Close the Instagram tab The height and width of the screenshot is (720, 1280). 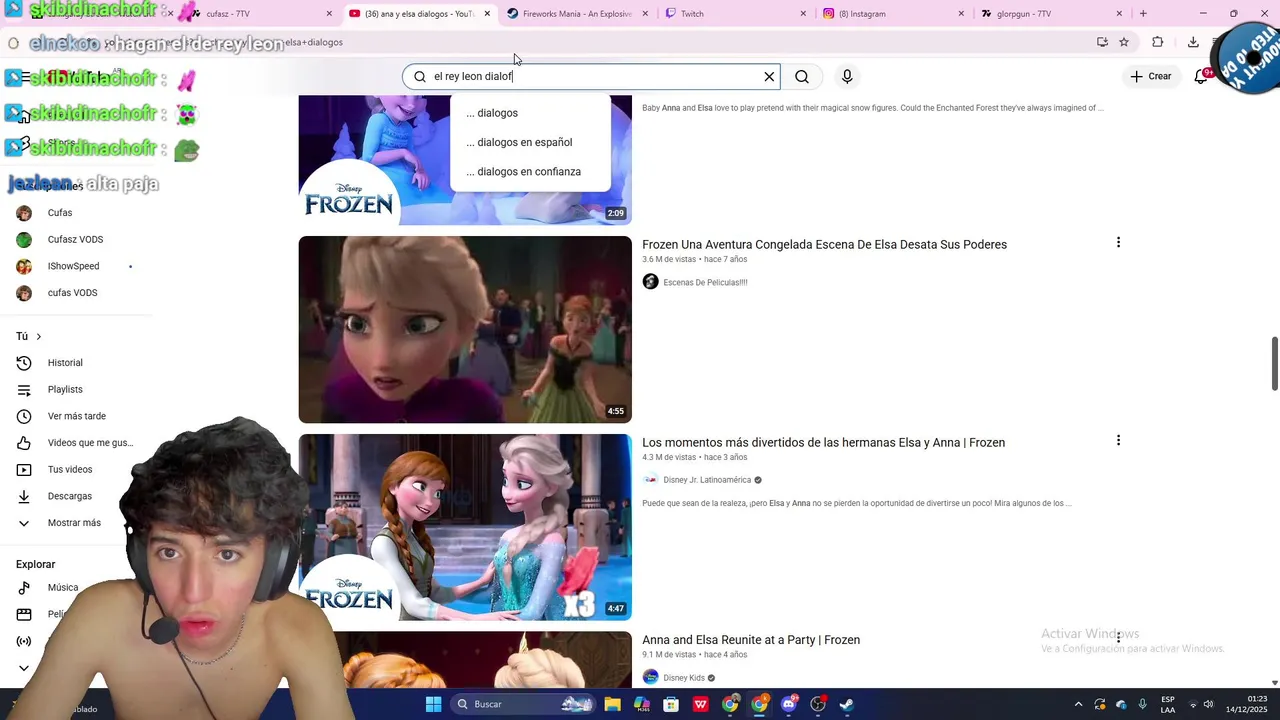[x=961, y=14]
